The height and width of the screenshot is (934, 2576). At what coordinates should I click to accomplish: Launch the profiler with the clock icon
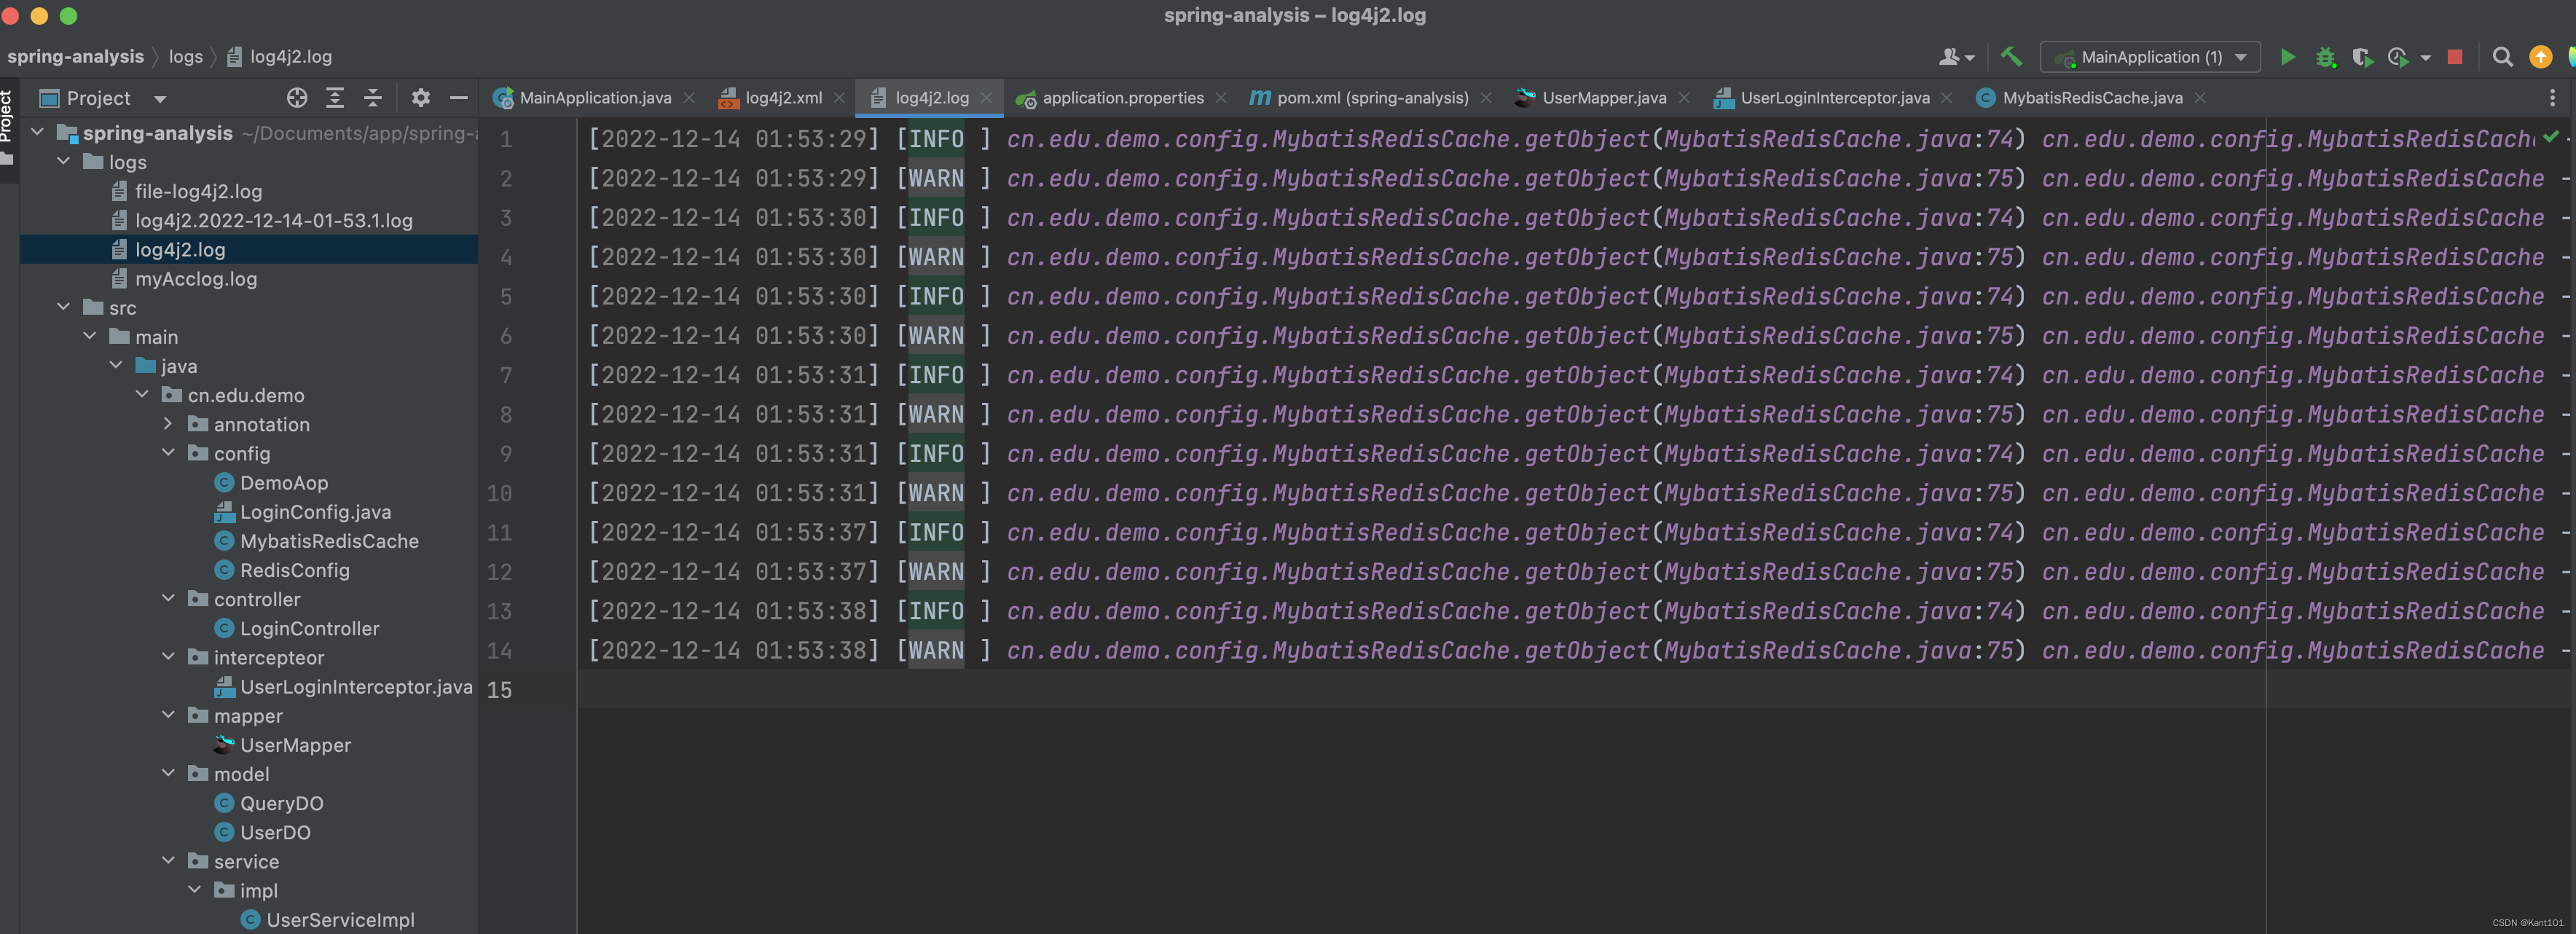click(x=2398, y=57)
